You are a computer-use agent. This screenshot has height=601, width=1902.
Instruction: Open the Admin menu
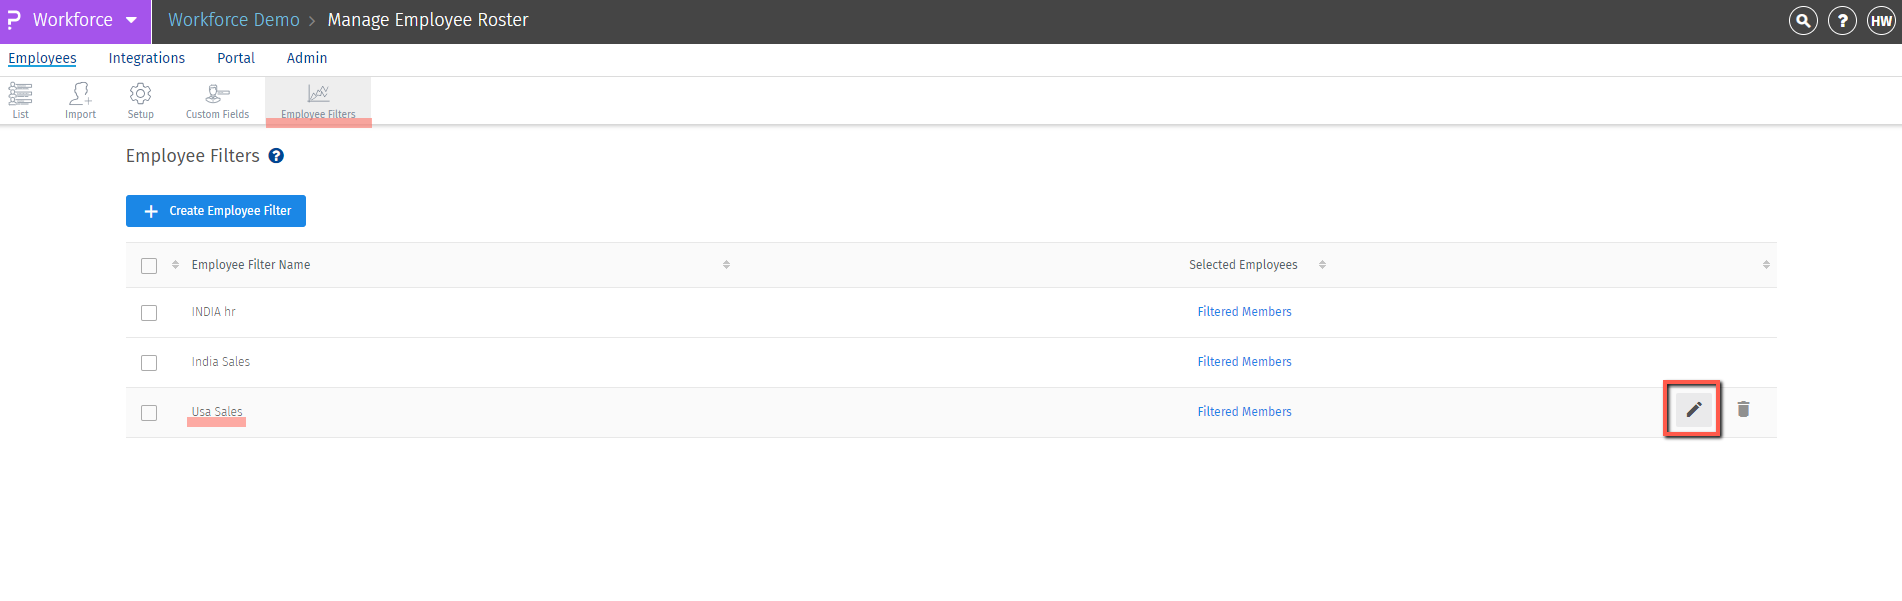(x=307, y=58)
